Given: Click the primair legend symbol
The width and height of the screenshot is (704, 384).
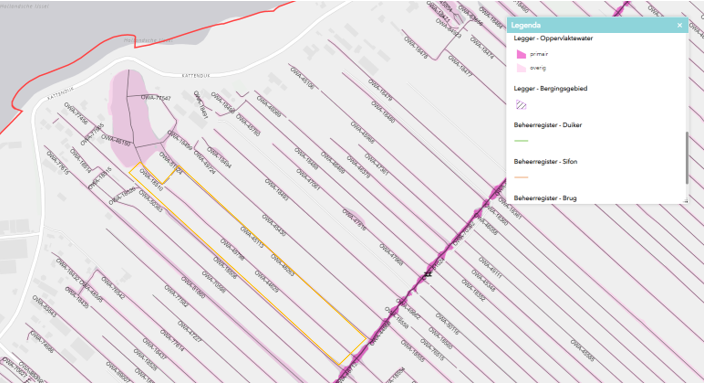Looking at the screenshot, I should [x=521, y=54].
